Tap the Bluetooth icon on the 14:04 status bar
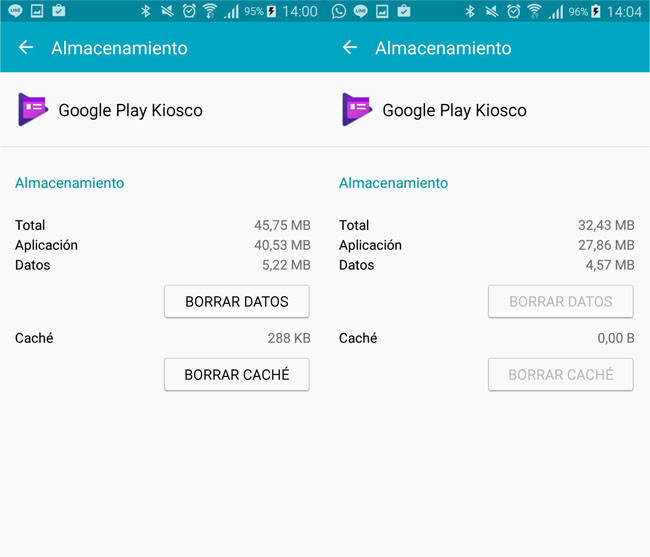This screenshot has width=650, height=557. (470, 11)
